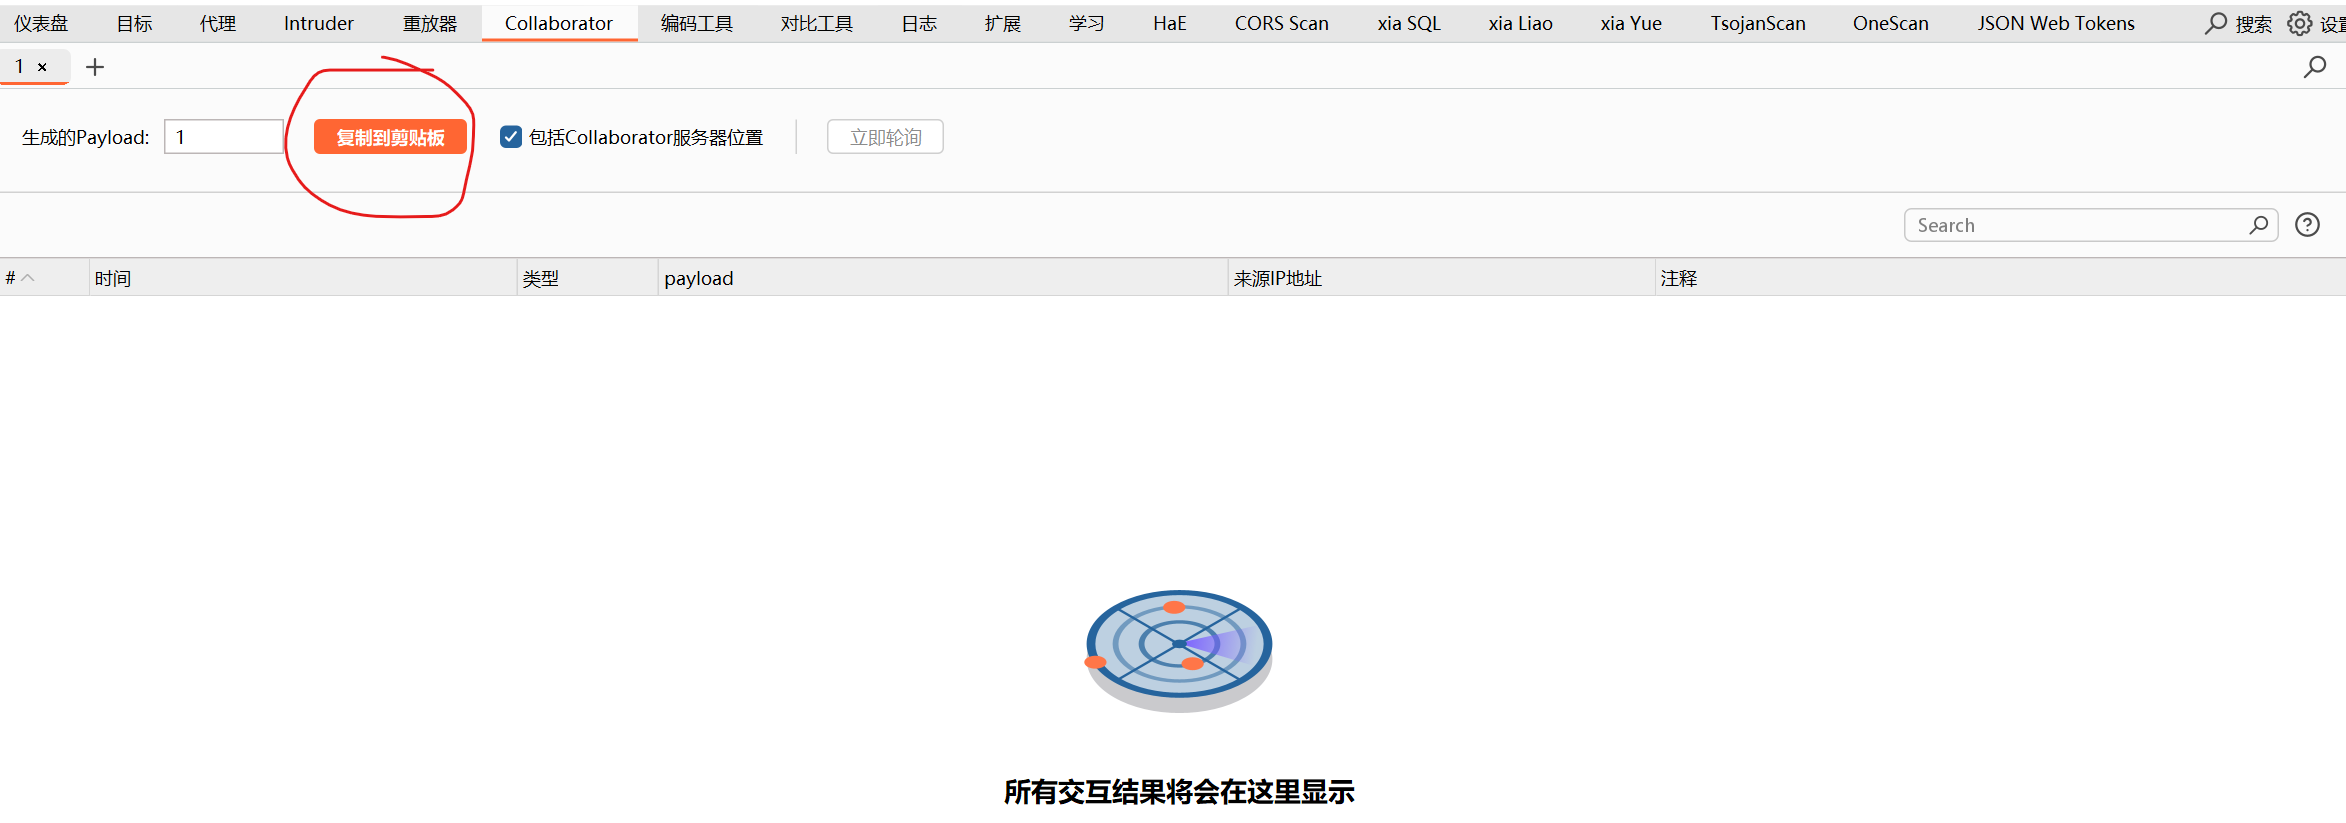The image size is (2346, 823).
Task: Close Collaborator tab 1 with the x
Action: 42,67
